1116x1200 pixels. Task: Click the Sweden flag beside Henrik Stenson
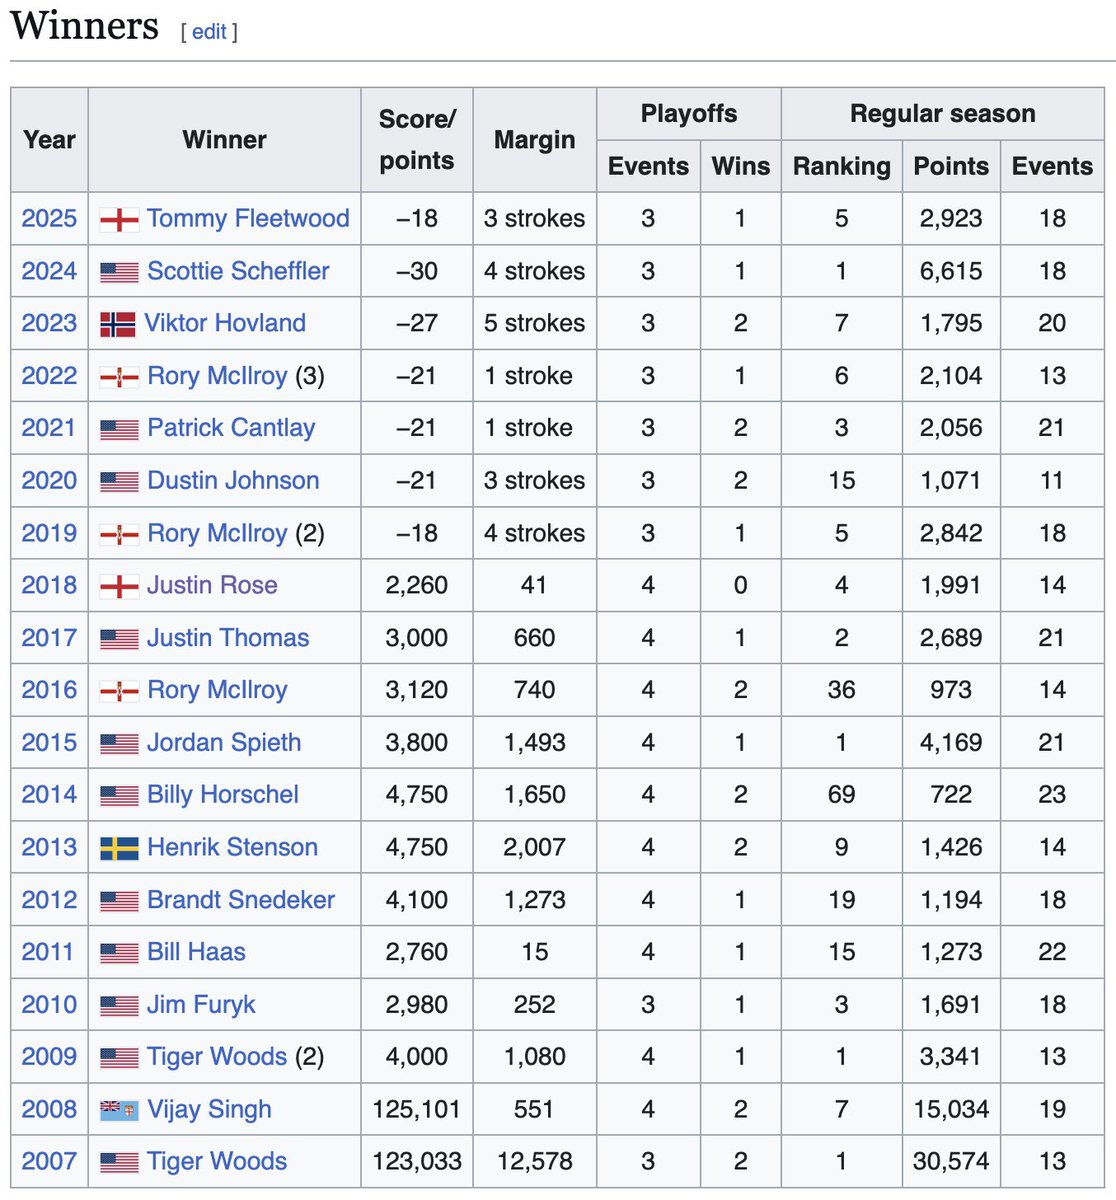point(119,849)
